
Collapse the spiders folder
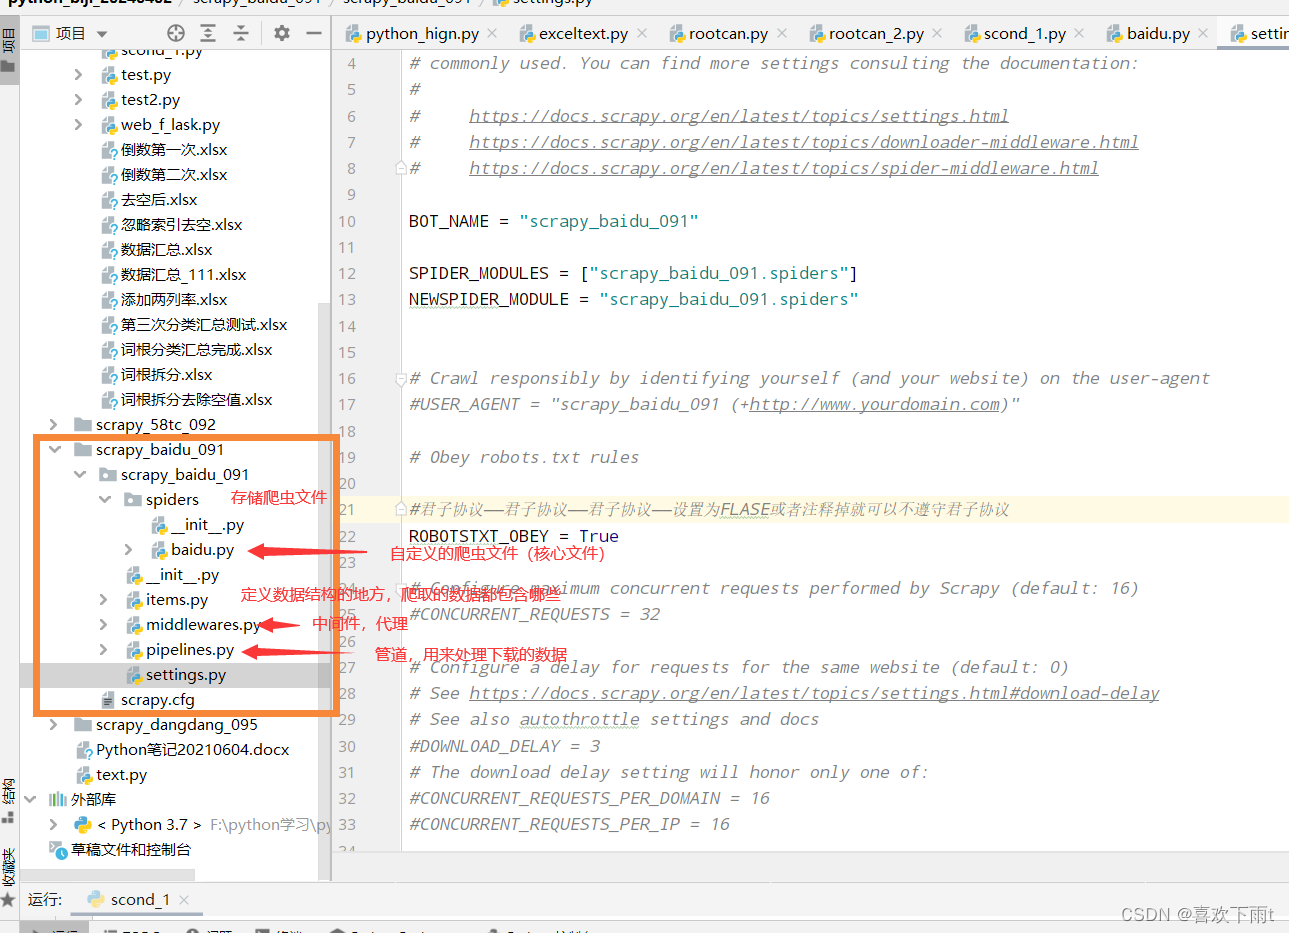pyautogui.click(x=104, y=499)
